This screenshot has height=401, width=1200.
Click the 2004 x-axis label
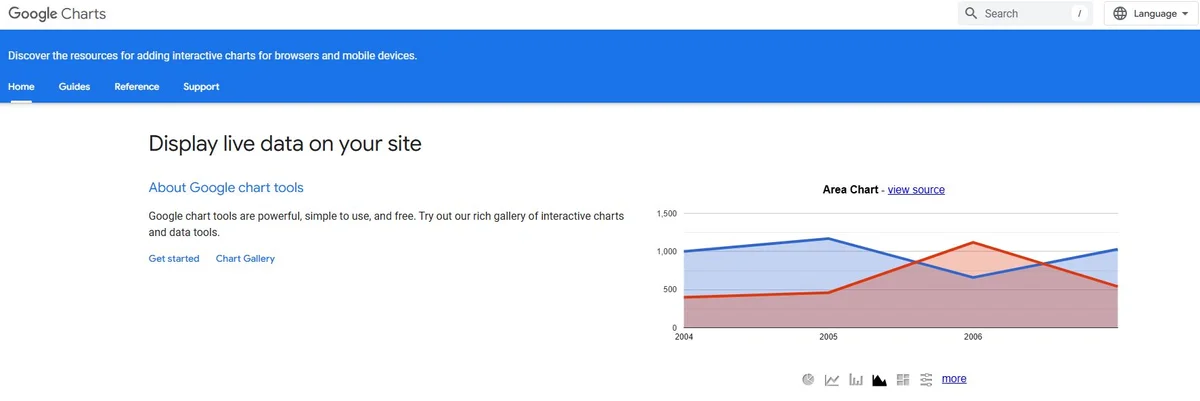point(684,338)
